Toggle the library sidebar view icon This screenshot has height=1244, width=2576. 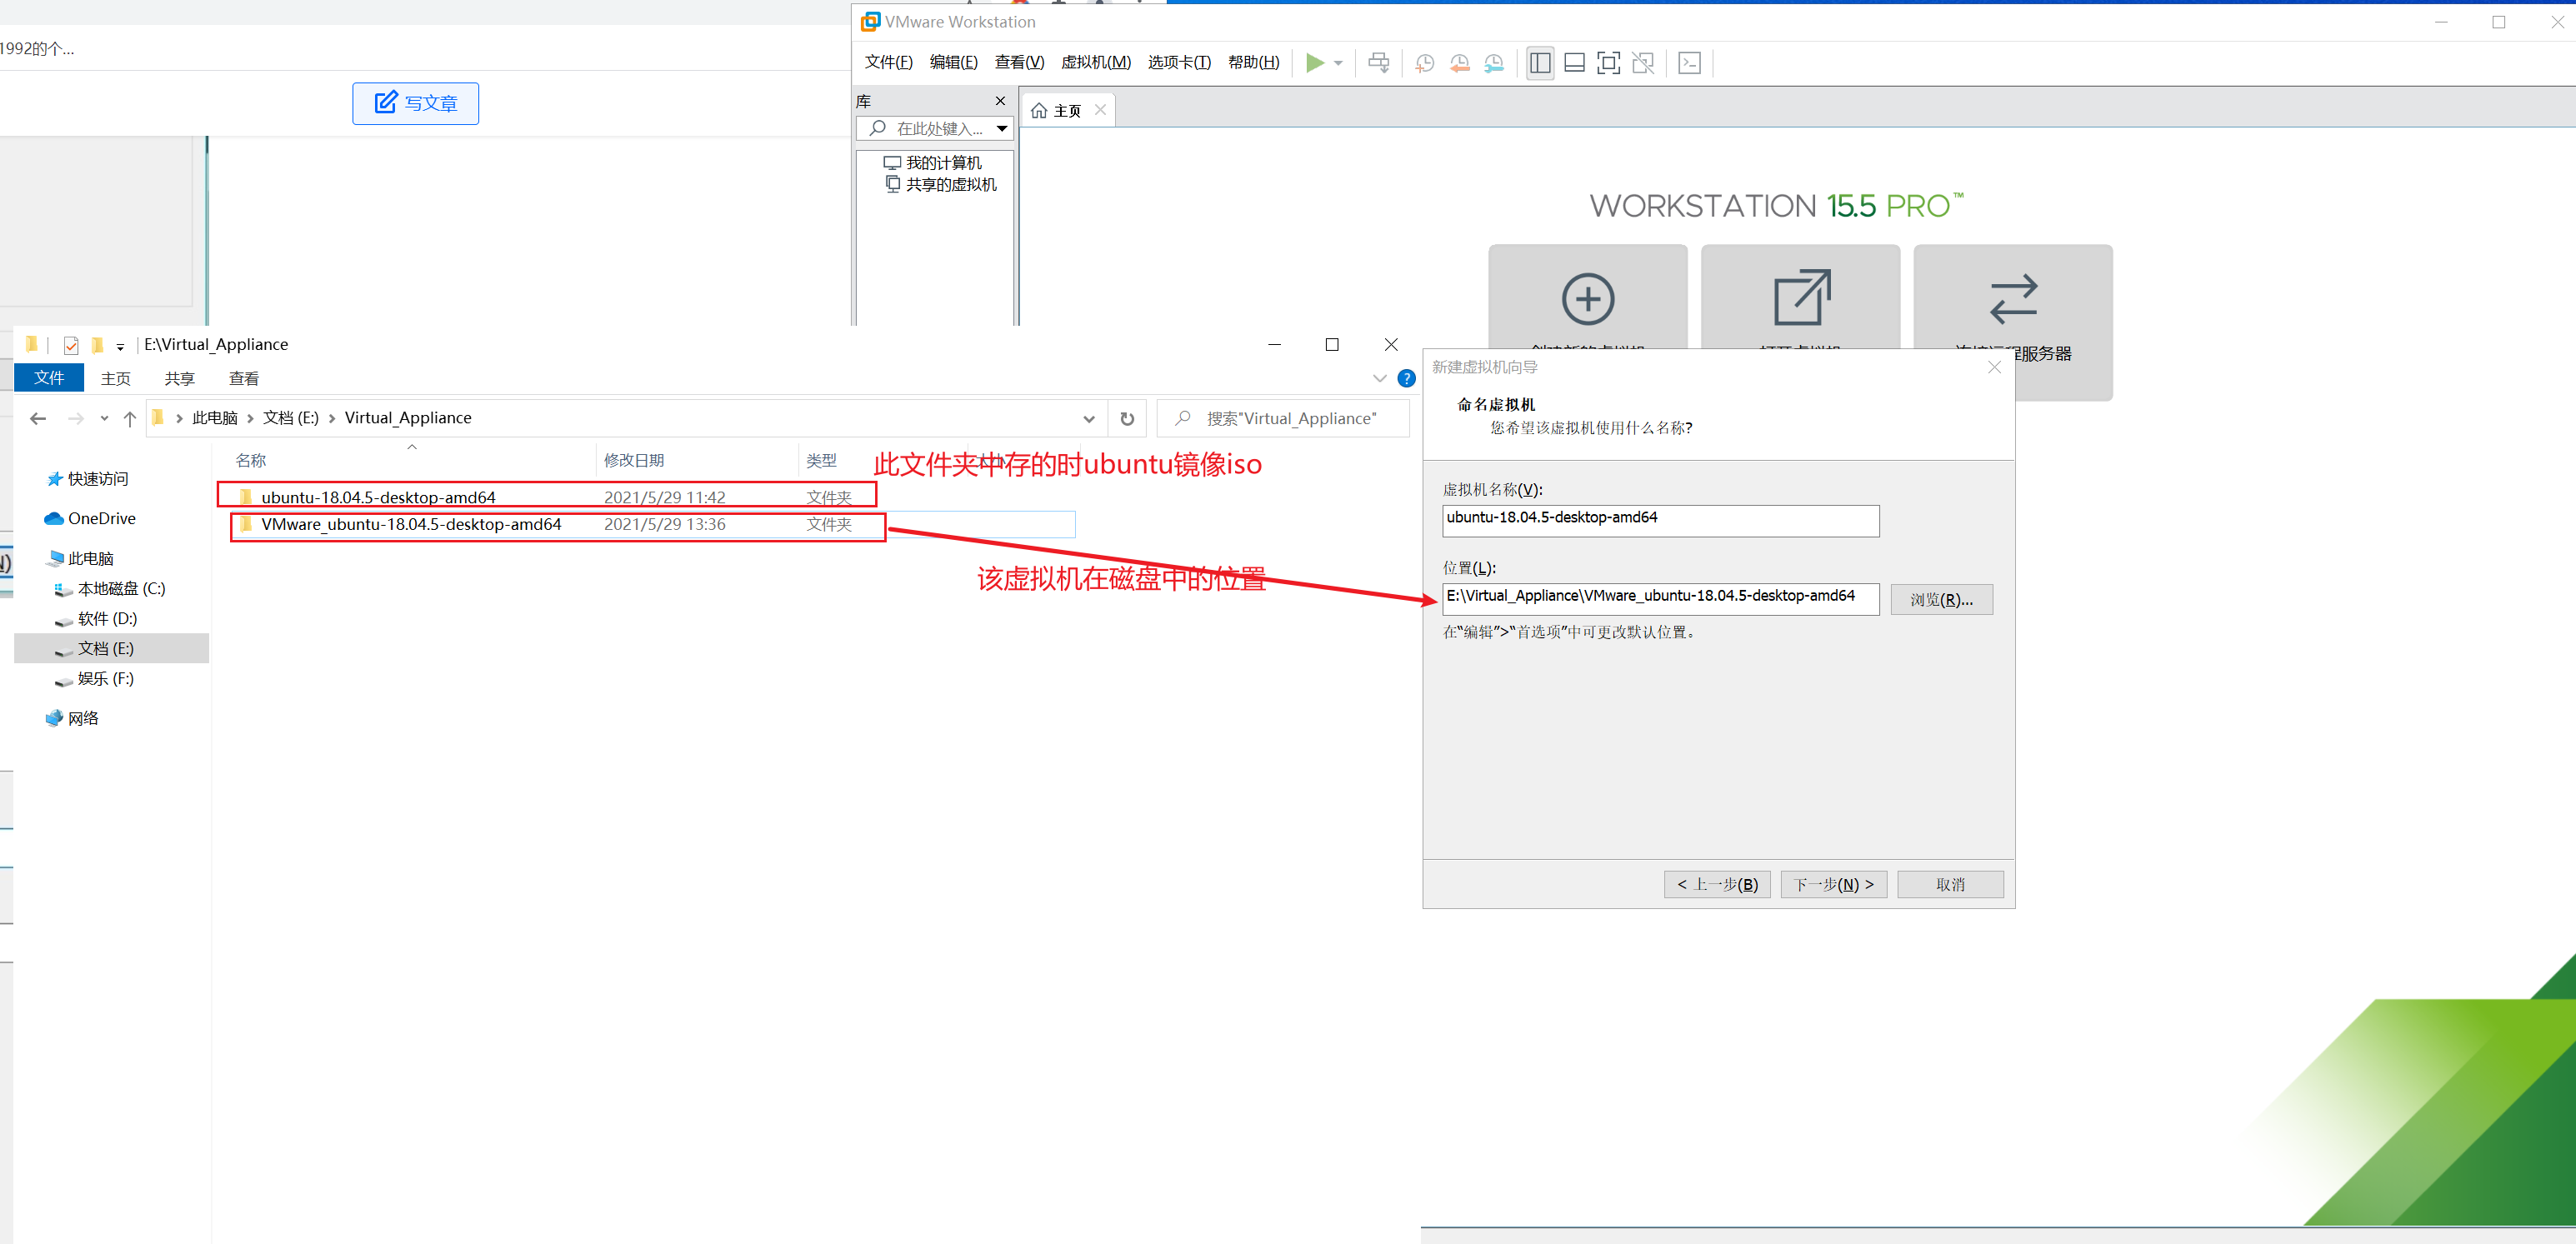1540,63
